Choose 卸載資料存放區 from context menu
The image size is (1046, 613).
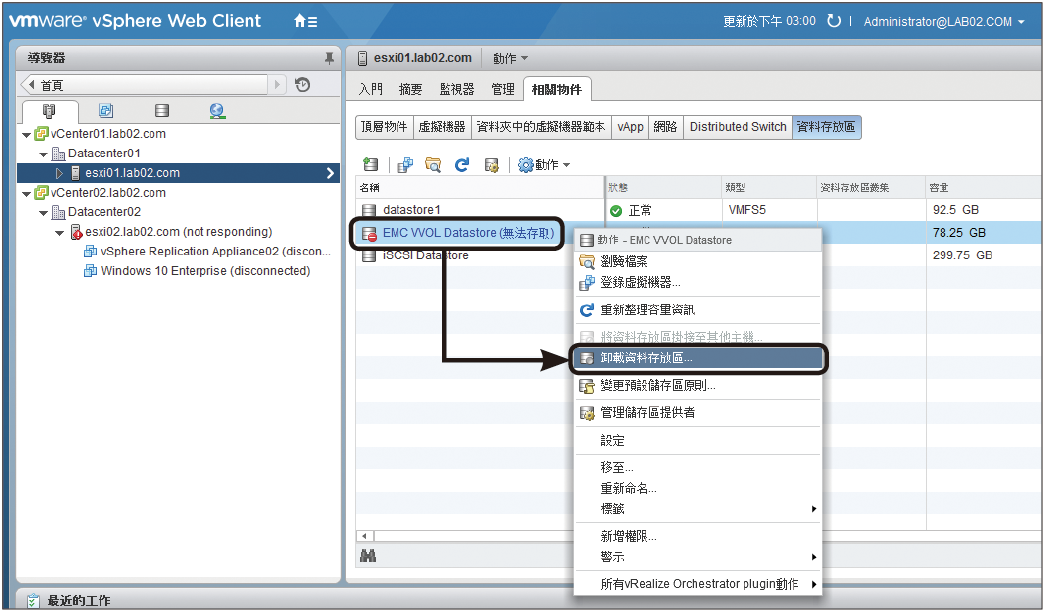698,358
